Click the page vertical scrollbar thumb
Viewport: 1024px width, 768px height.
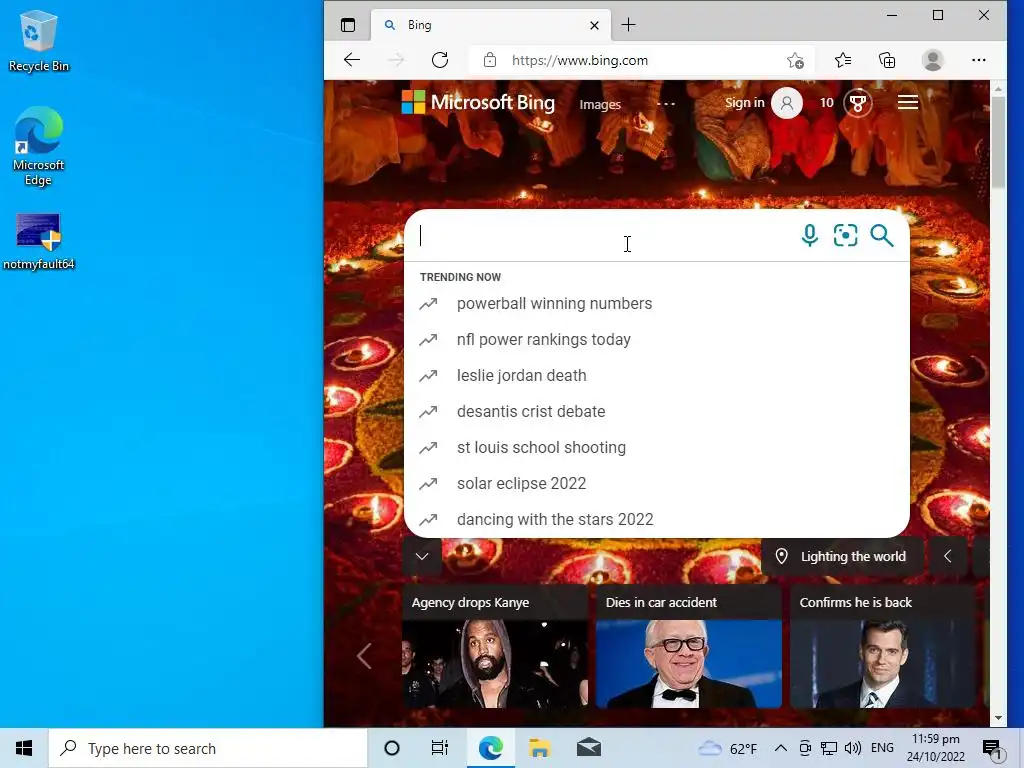tap(998, 142)
